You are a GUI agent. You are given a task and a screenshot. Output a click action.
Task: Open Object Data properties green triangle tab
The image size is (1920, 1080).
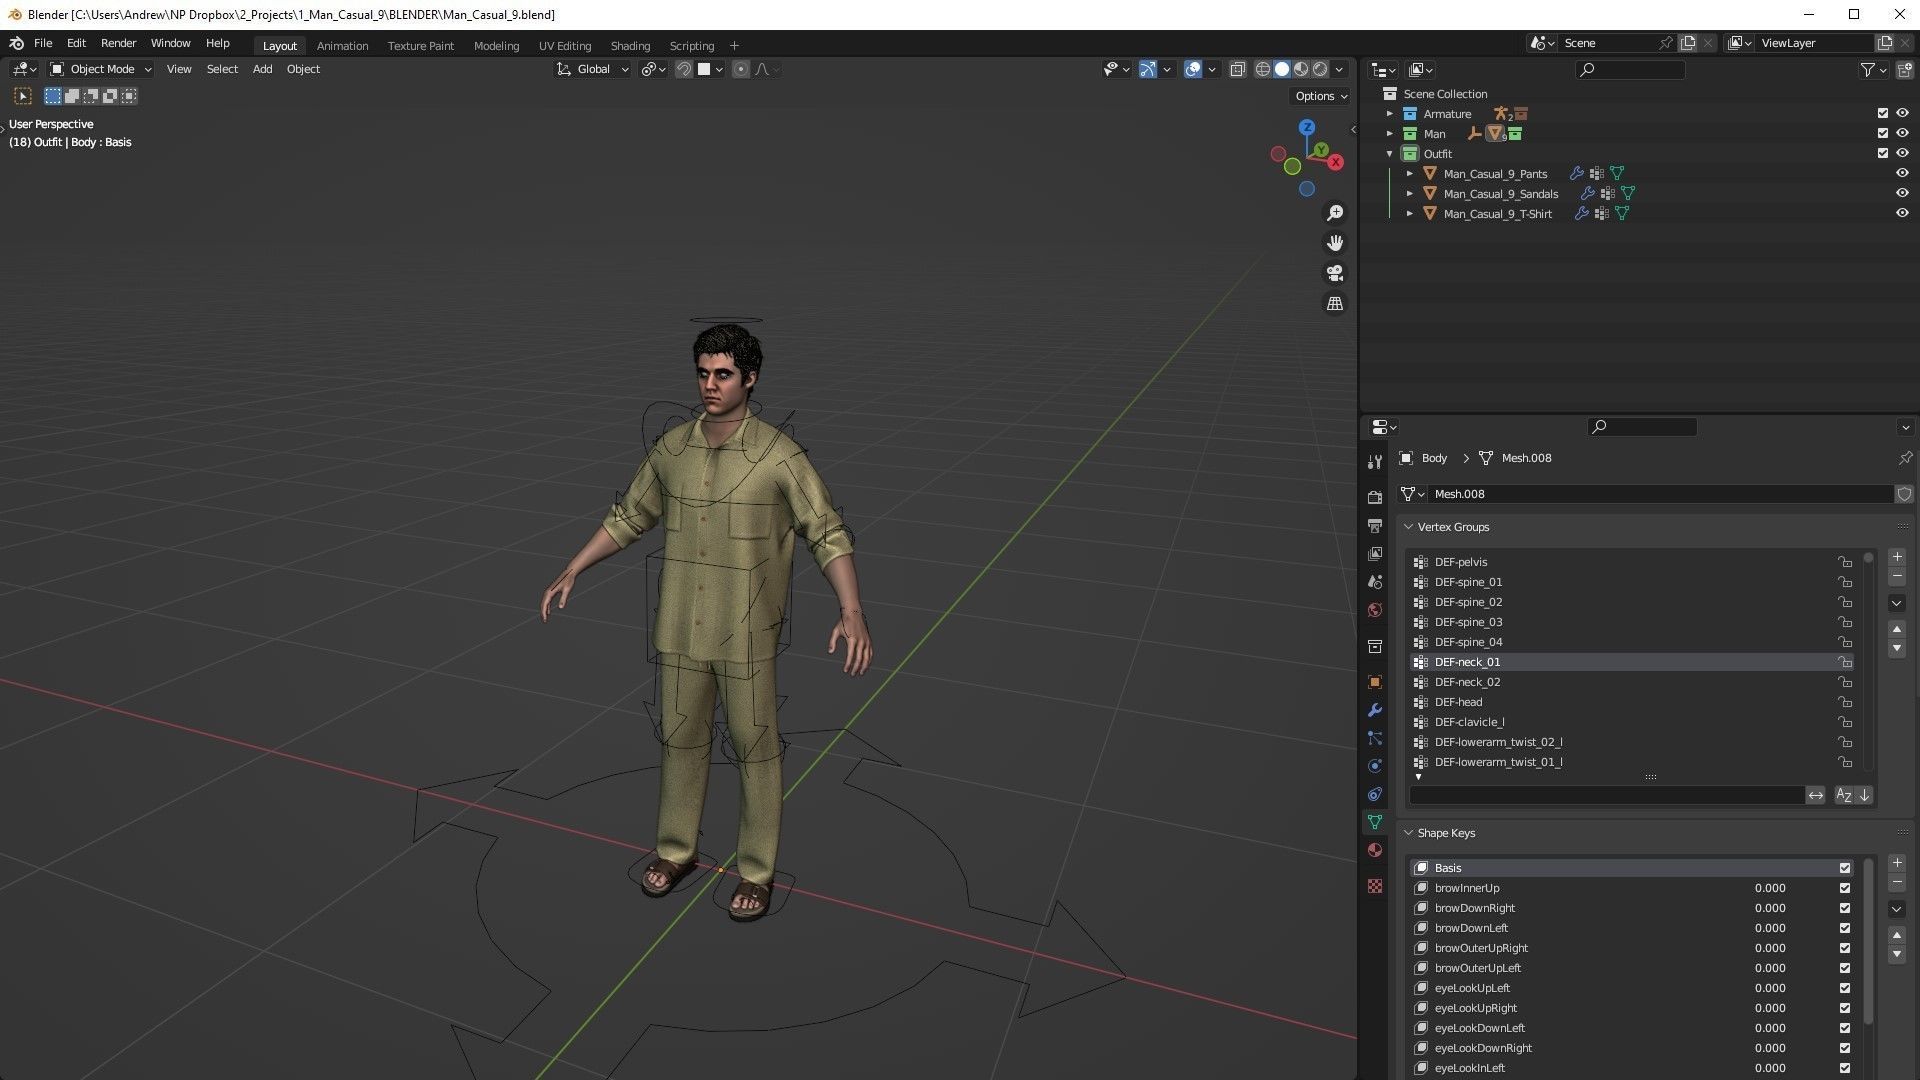1375,822
